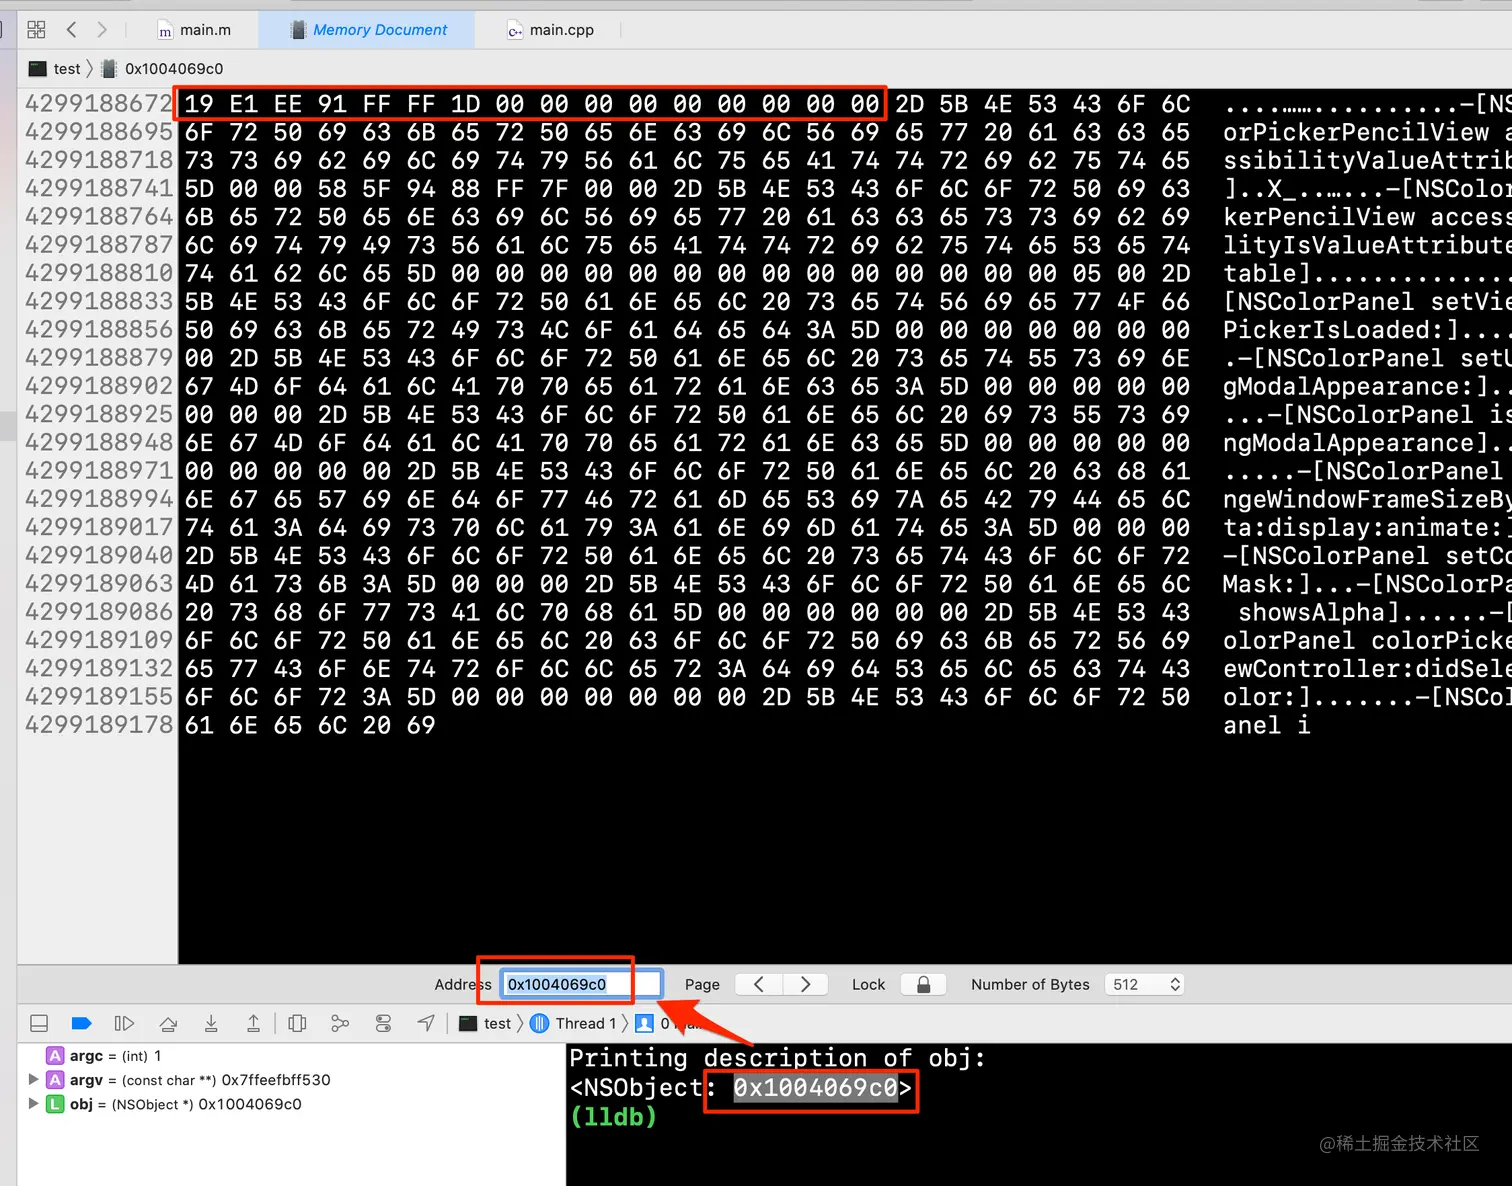
Task: Switch to the main.m tab
Action: 197,29
